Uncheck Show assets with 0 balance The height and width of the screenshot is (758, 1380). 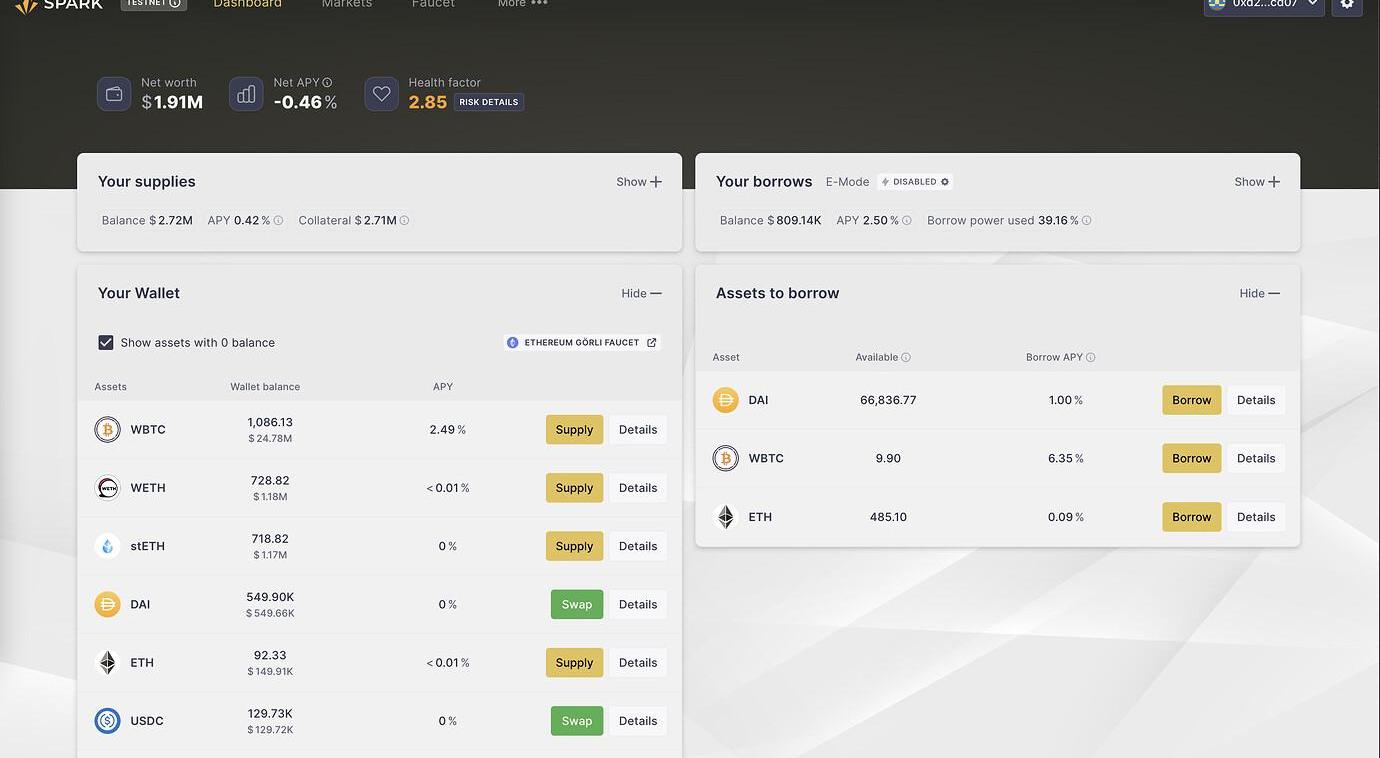coord(106,343)
